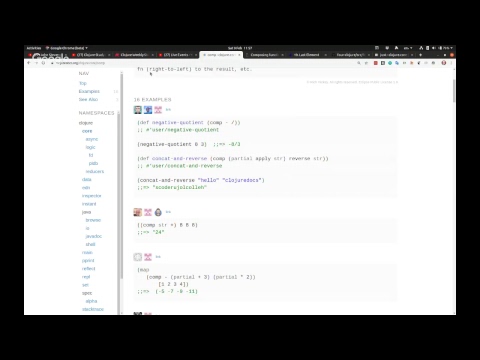This screenshot has height=360, width=480.
Task: Click the third avatar above the comp str example
Action: [158, 212]
